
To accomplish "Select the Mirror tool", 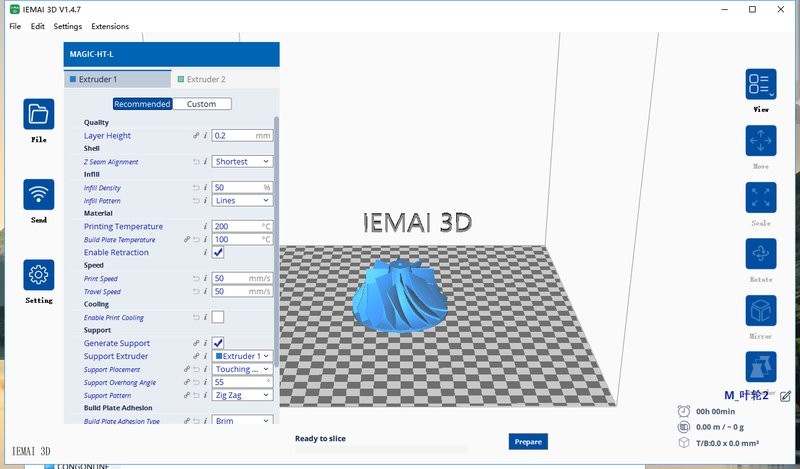I will point(760,310).
